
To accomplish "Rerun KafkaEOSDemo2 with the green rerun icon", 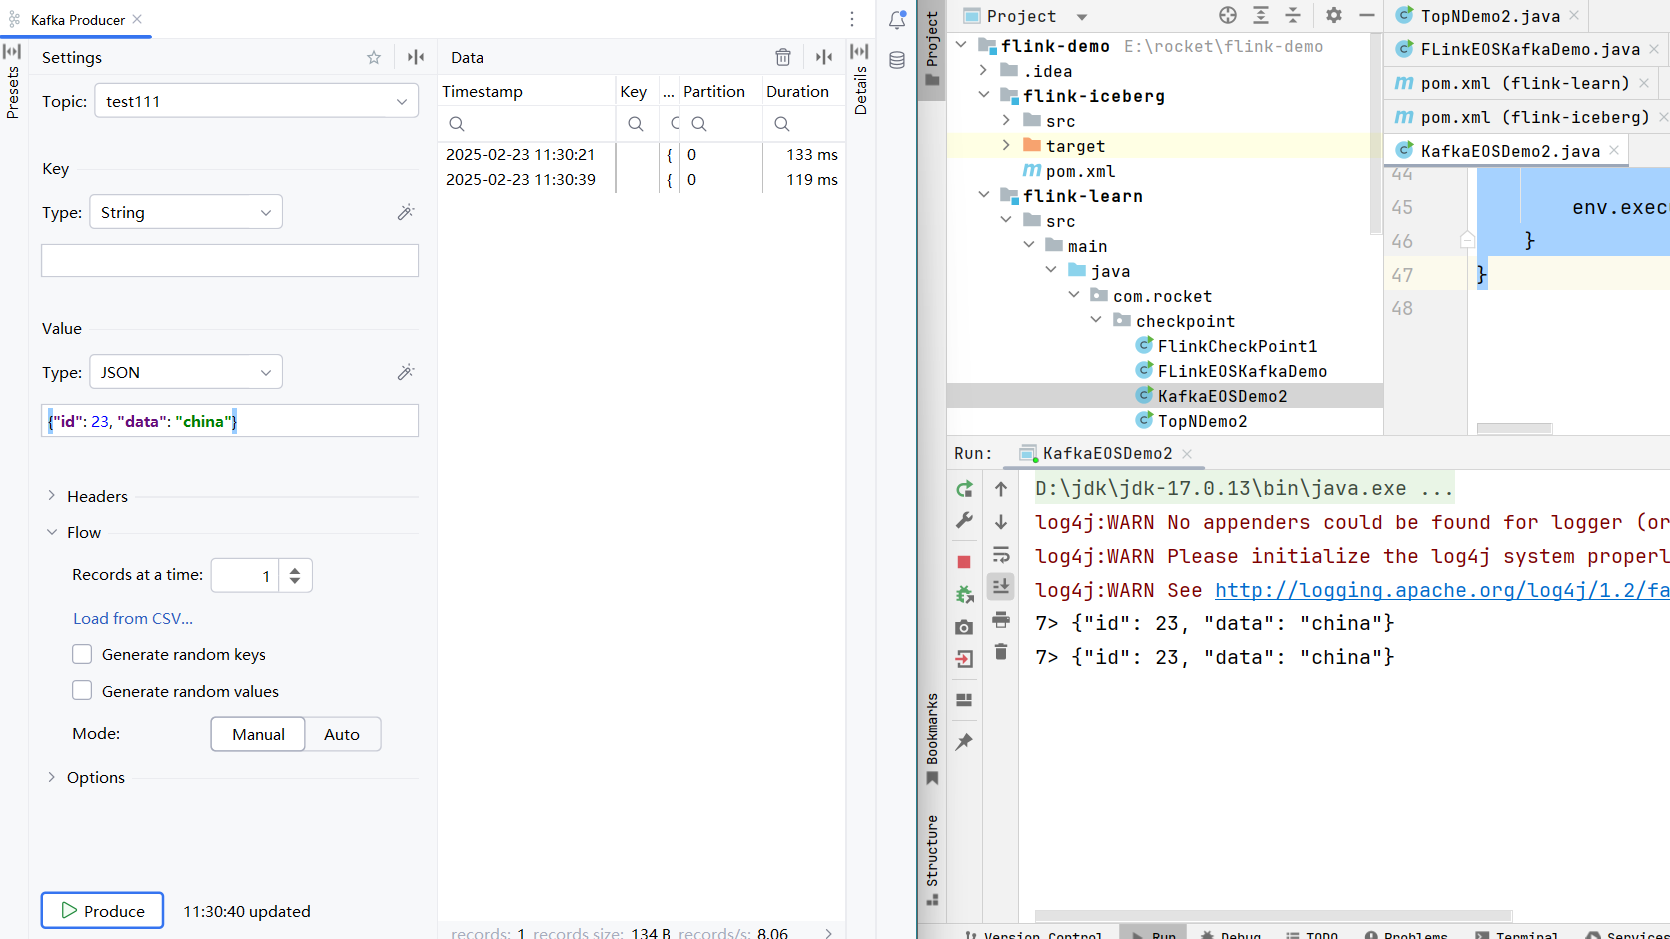I will point(964,489).
